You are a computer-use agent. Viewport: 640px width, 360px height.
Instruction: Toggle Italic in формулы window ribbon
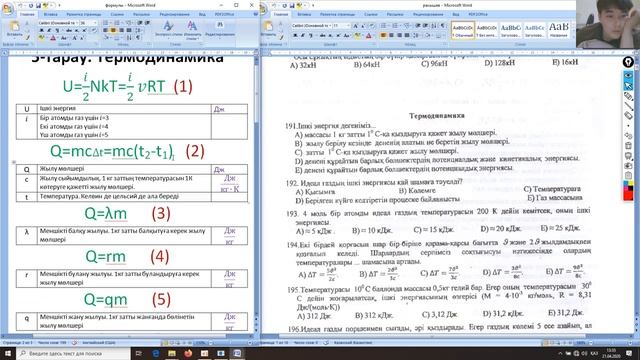click(x=48, y=31)
